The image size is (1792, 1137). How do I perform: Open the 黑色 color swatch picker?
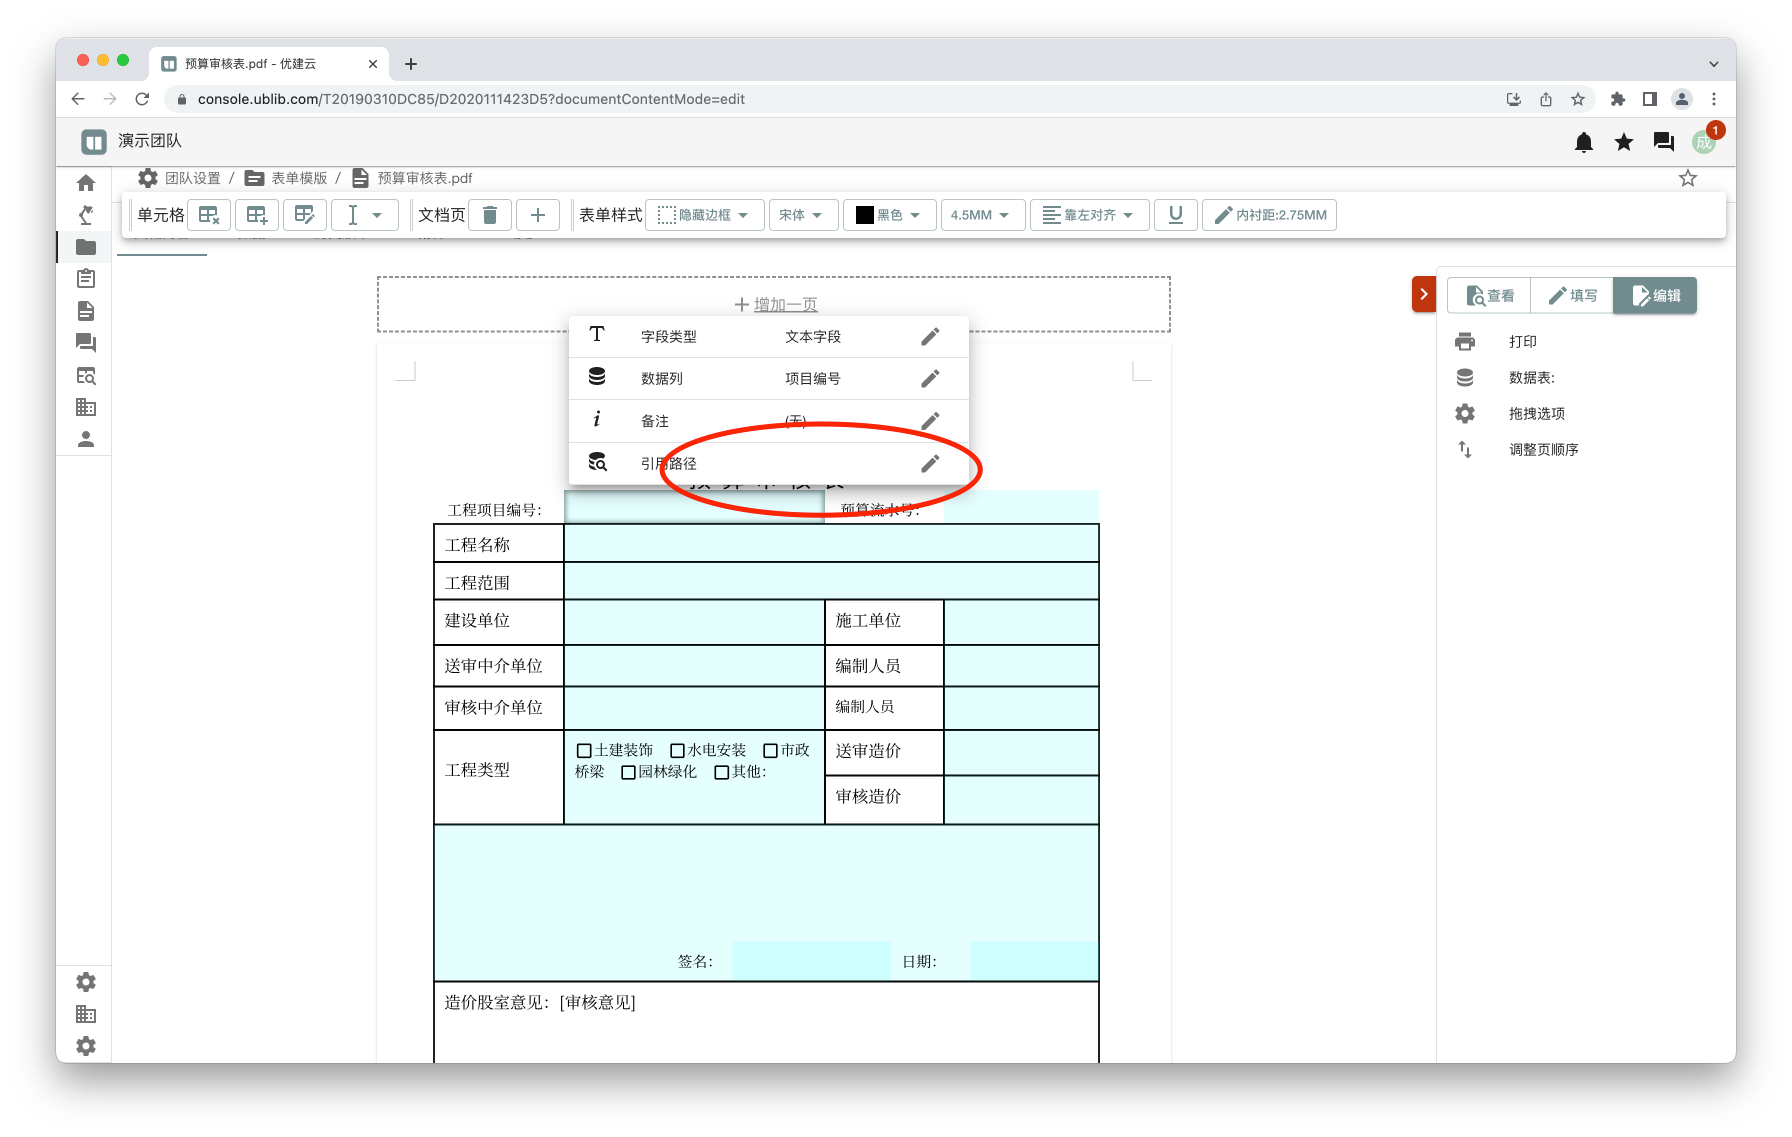tap(889, 215)
